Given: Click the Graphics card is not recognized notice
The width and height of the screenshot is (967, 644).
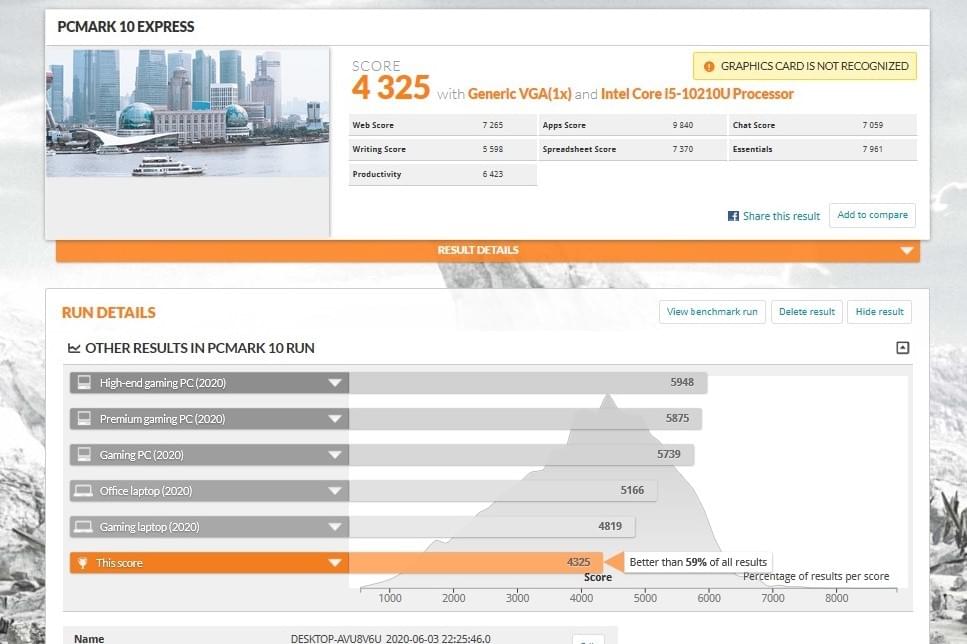Looking at the screenshot, I should tap(805, 66).
